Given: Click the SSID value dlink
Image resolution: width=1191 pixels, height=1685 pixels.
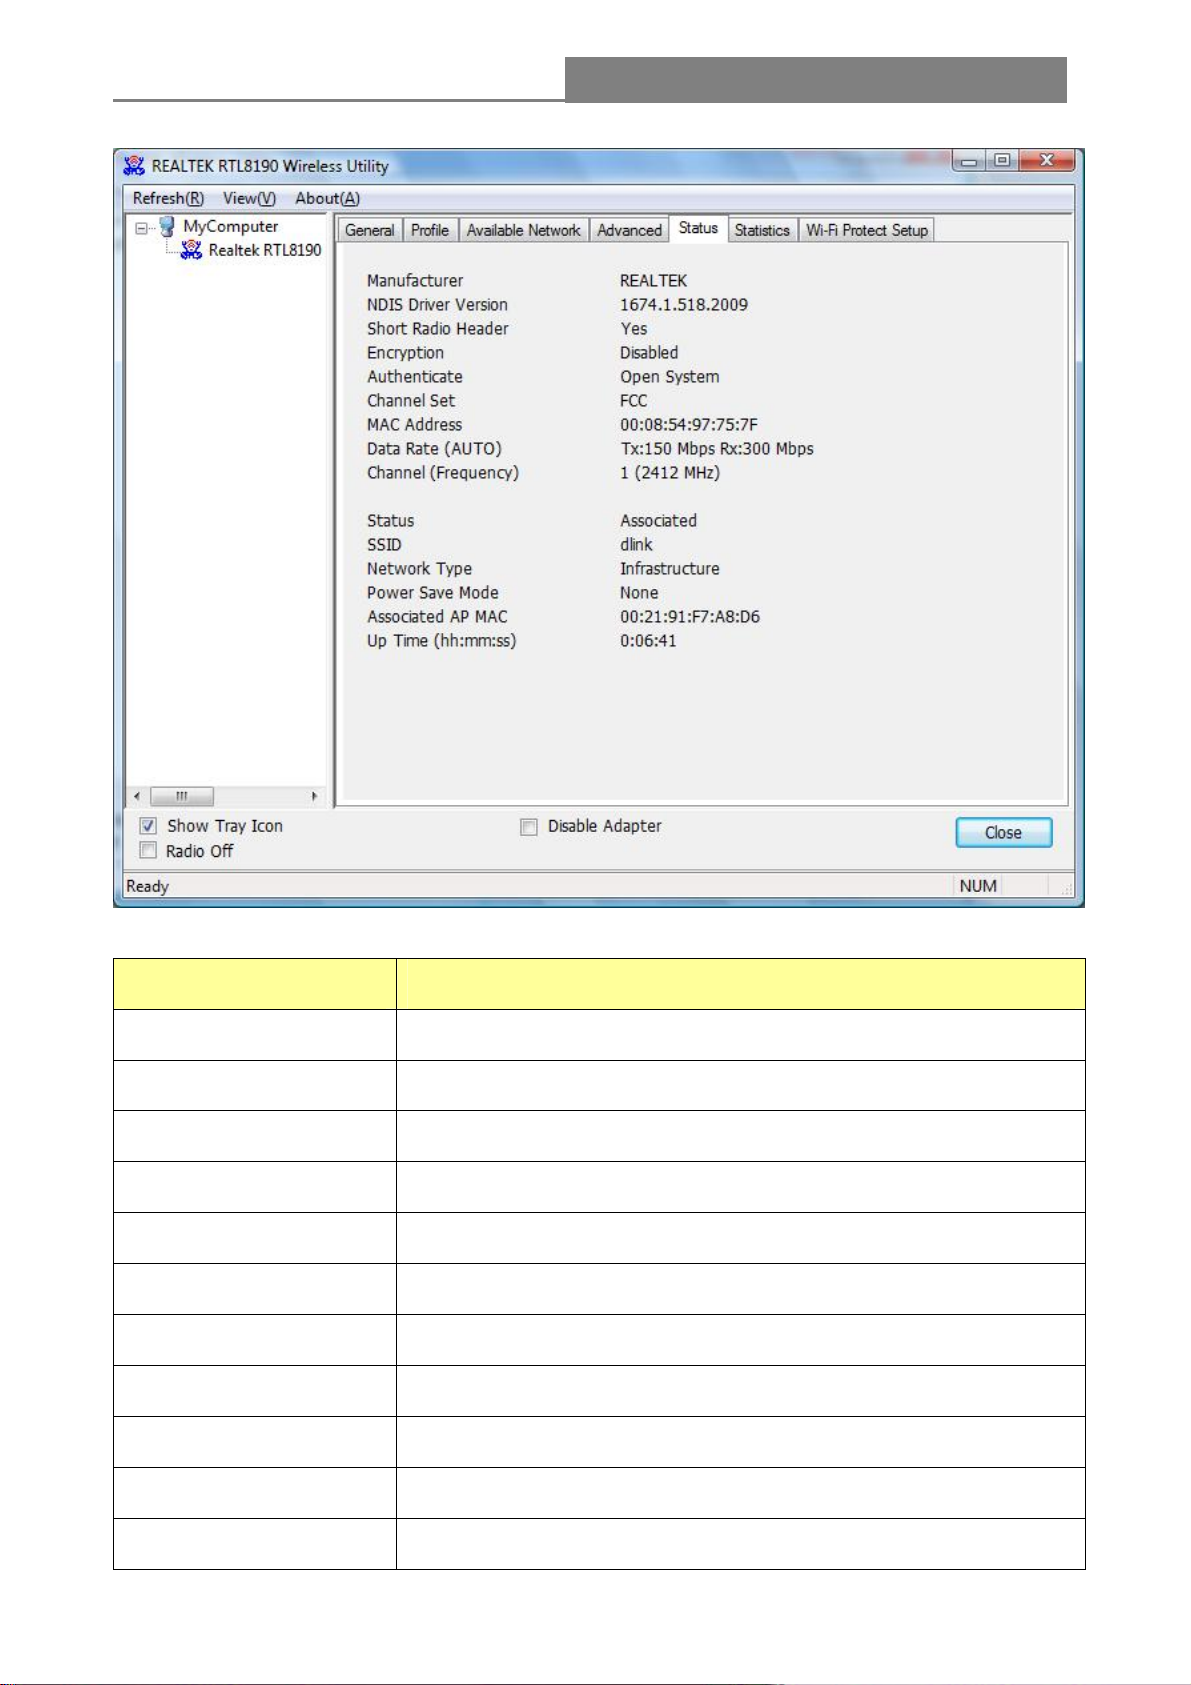Looking at the screenshot, I should 636,545.
